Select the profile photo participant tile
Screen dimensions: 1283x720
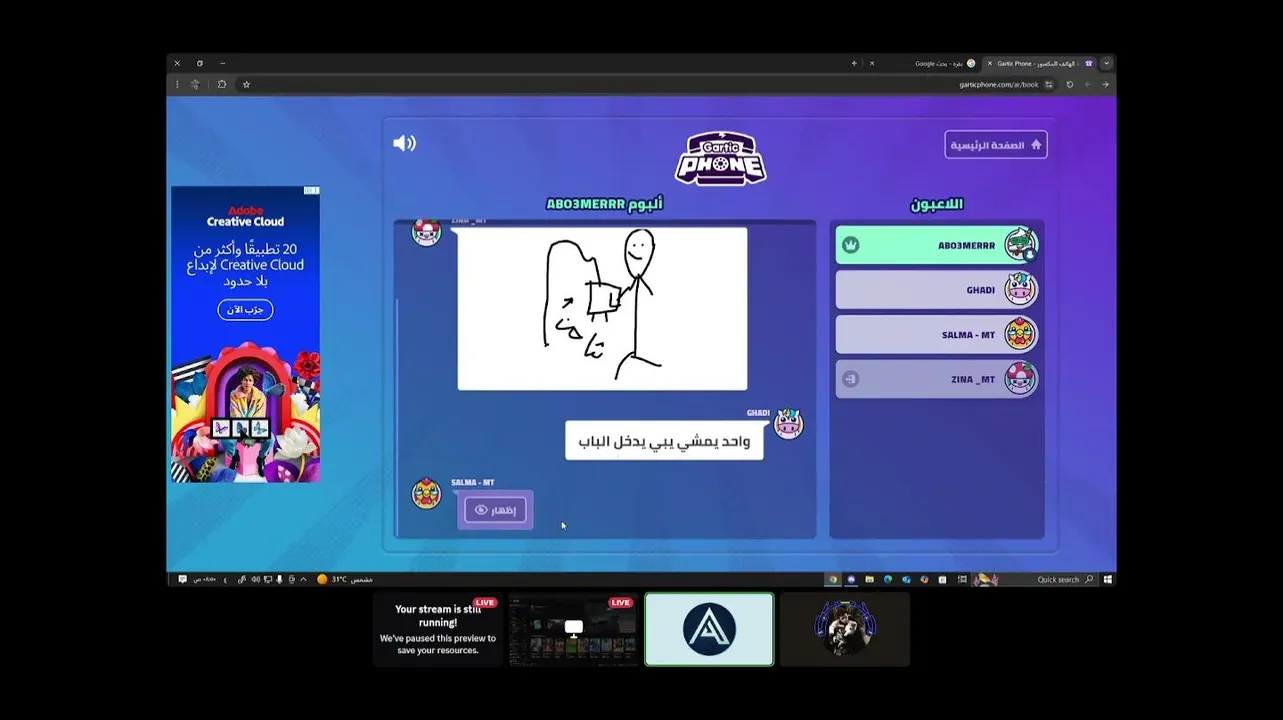[x=845, y=629]
